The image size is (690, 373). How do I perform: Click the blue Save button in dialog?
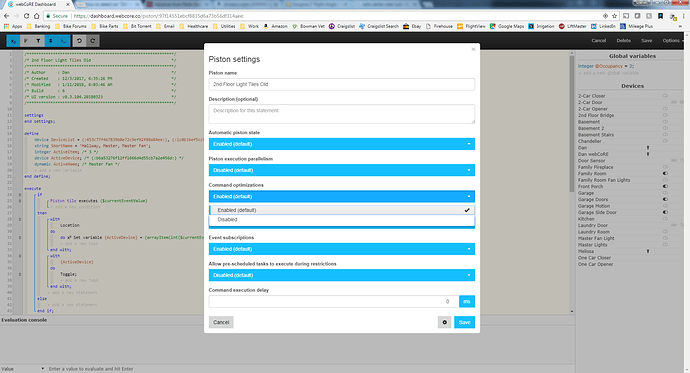point(464,322)
